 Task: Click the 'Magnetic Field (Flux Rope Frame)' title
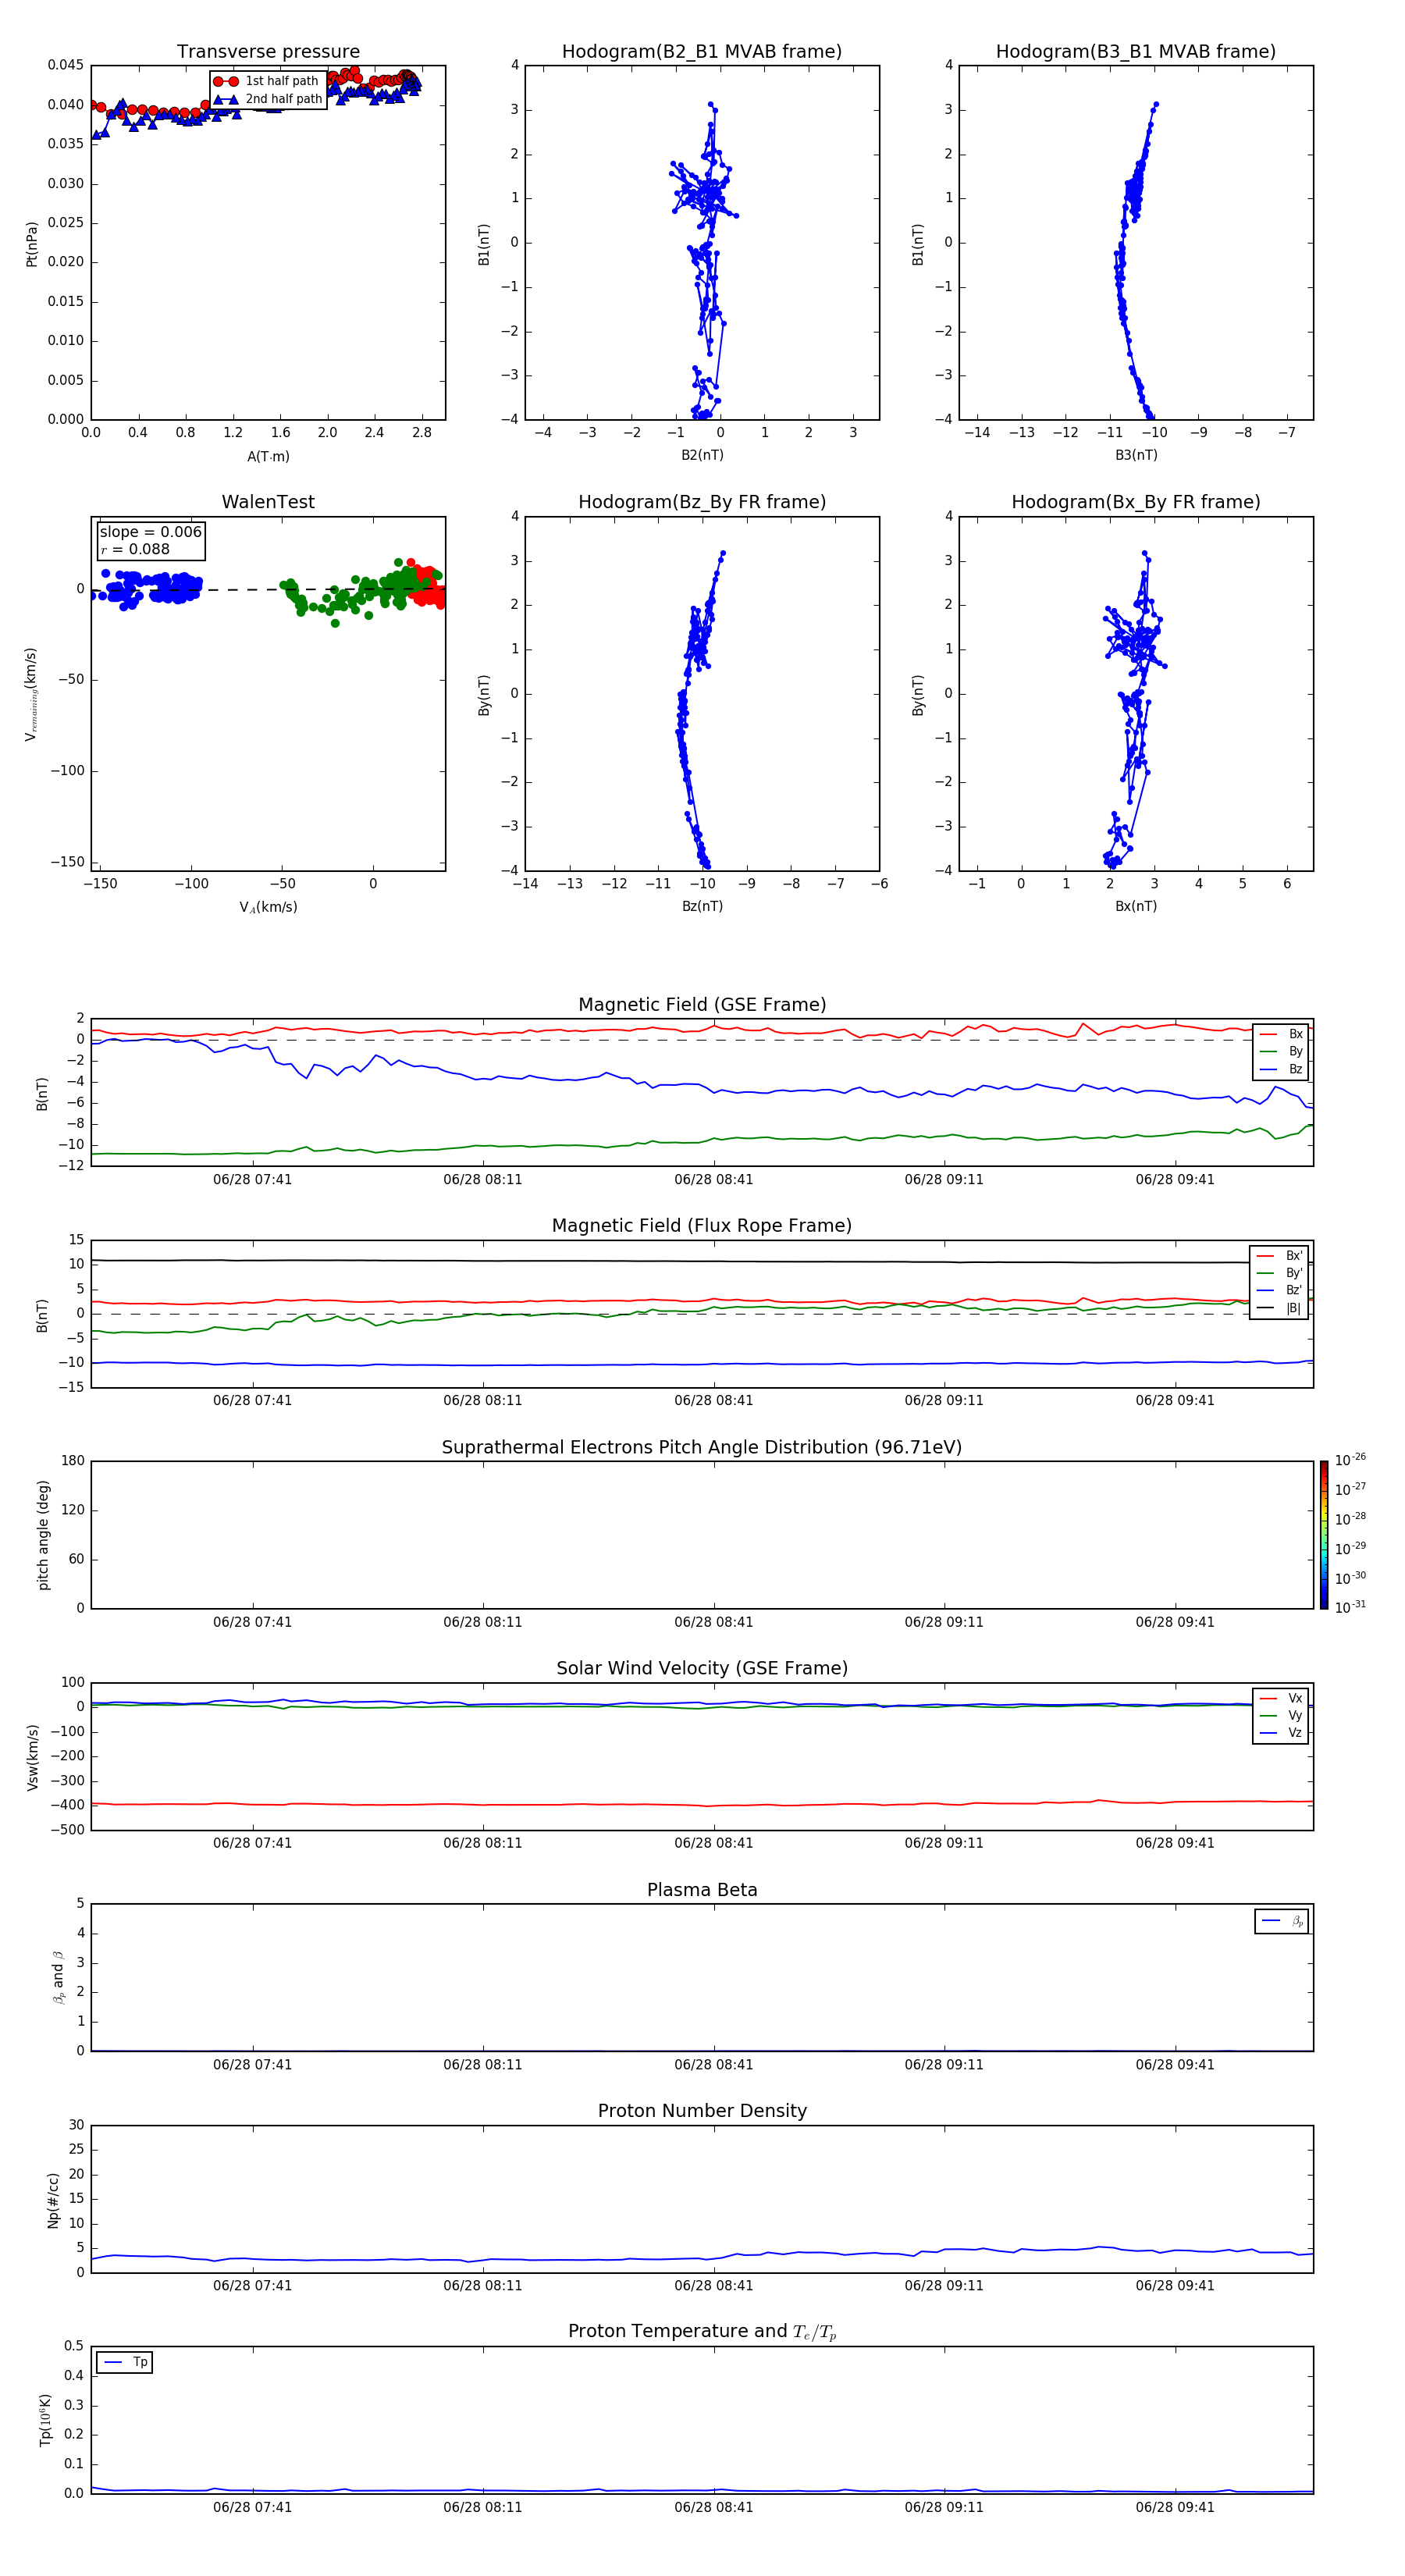tap(702, 1226)
